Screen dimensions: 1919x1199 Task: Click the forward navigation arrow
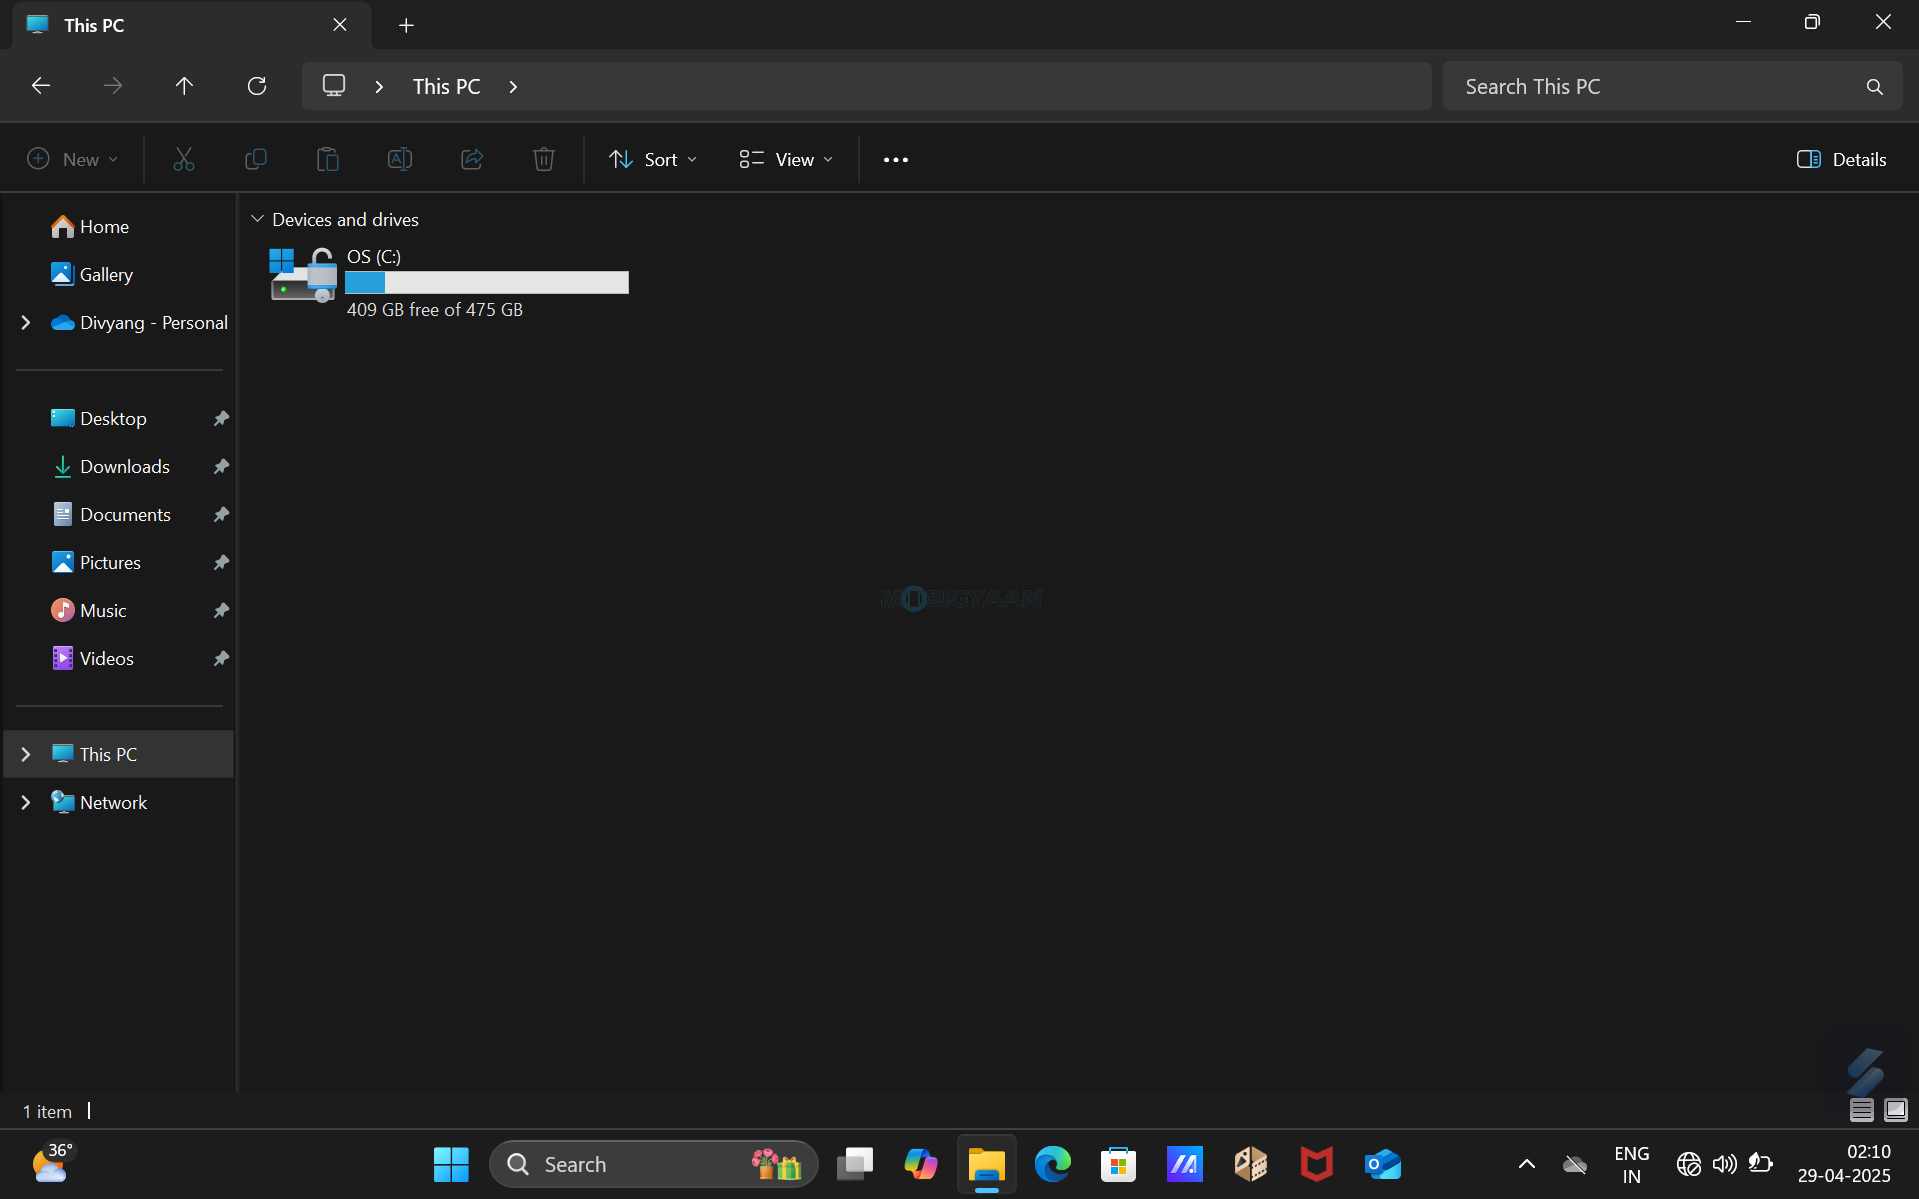click(x=113, y=86)
